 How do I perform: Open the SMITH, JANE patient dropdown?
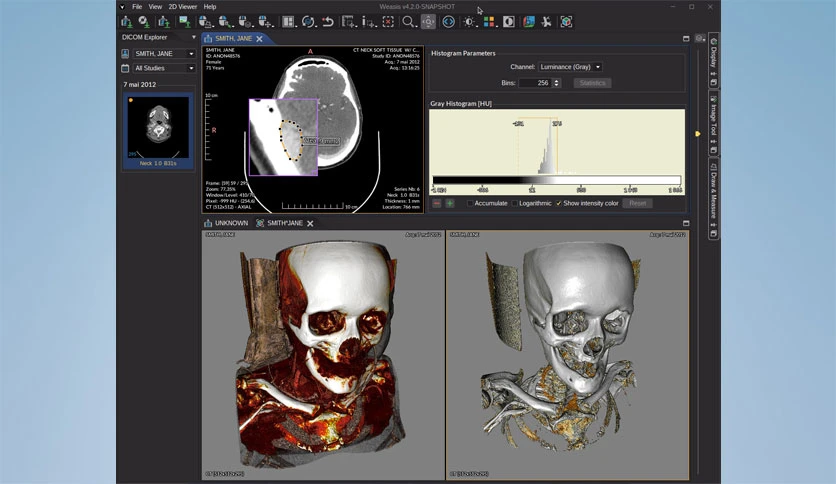(x=164, y=53)
